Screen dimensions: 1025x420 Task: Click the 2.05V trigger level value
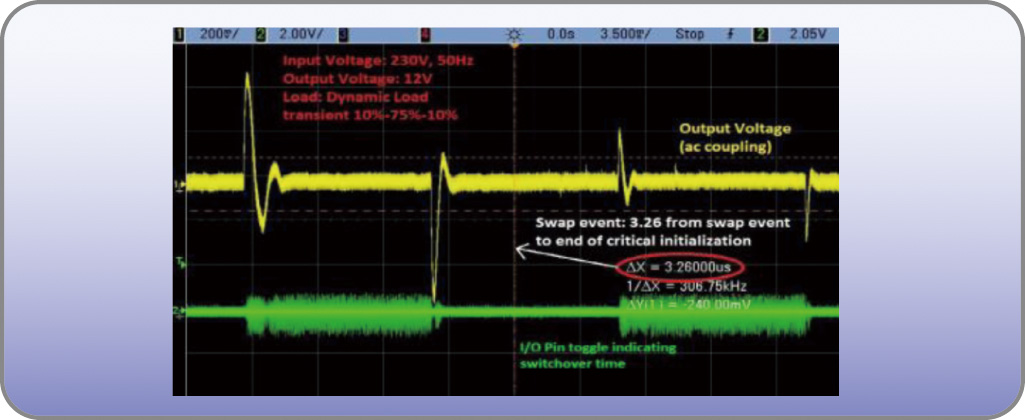[x=807, y=34]
